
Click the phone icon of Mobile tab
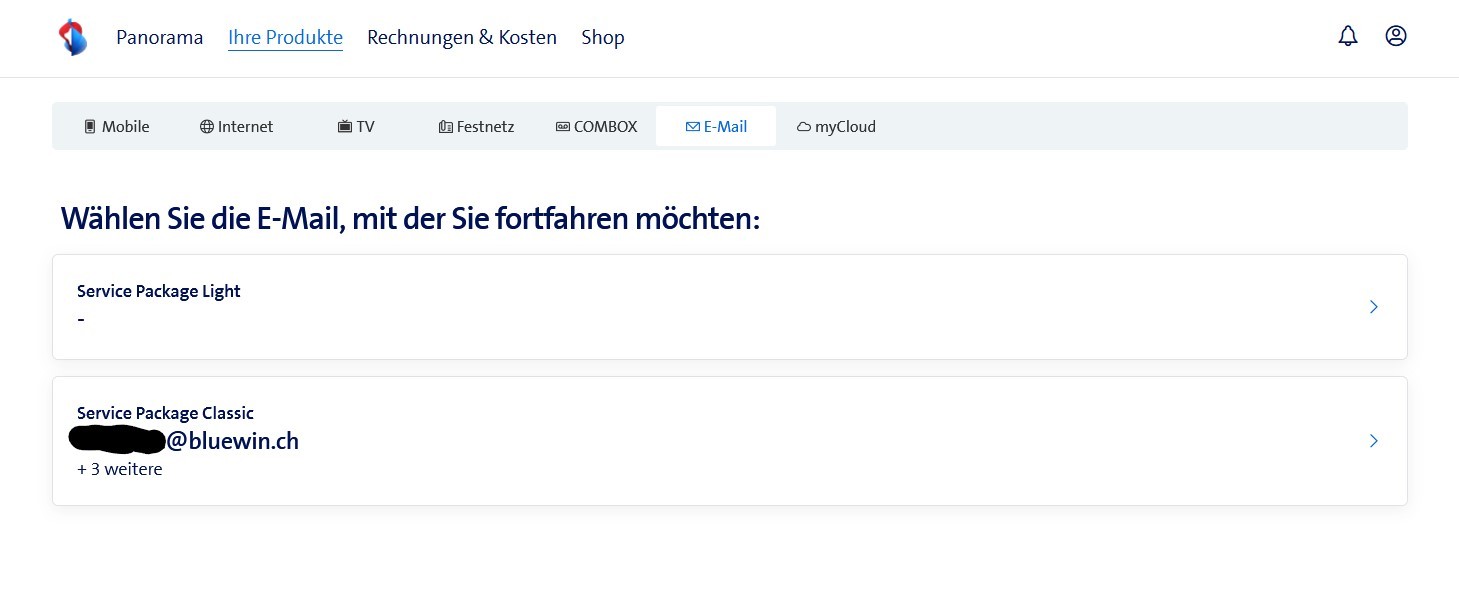[90, 127]
